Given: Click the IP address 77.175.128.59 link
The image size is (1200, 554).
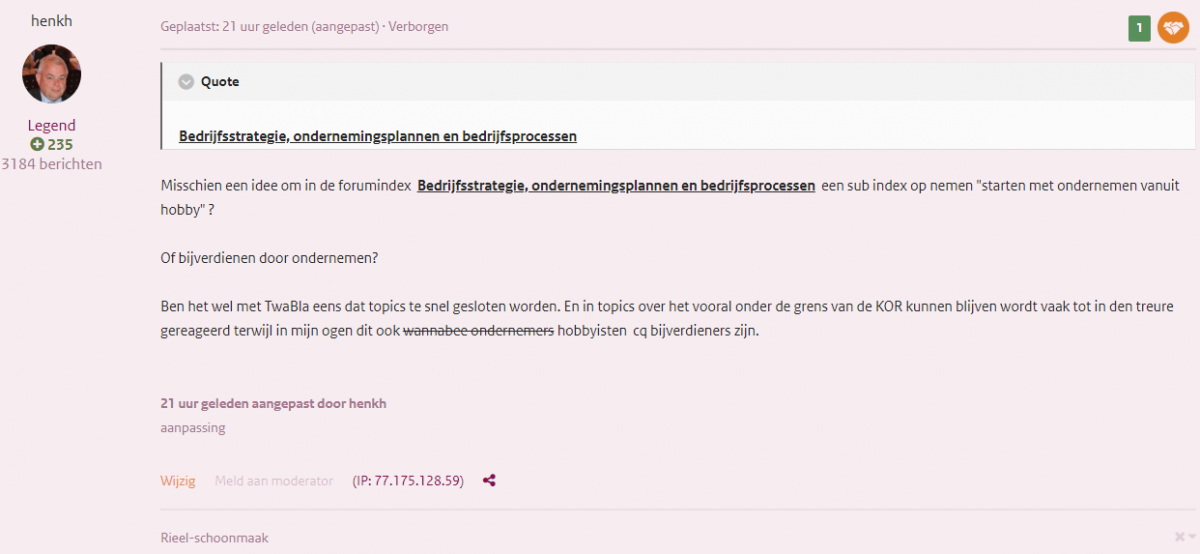Looking at the screenshot, I should coord(408,481).
